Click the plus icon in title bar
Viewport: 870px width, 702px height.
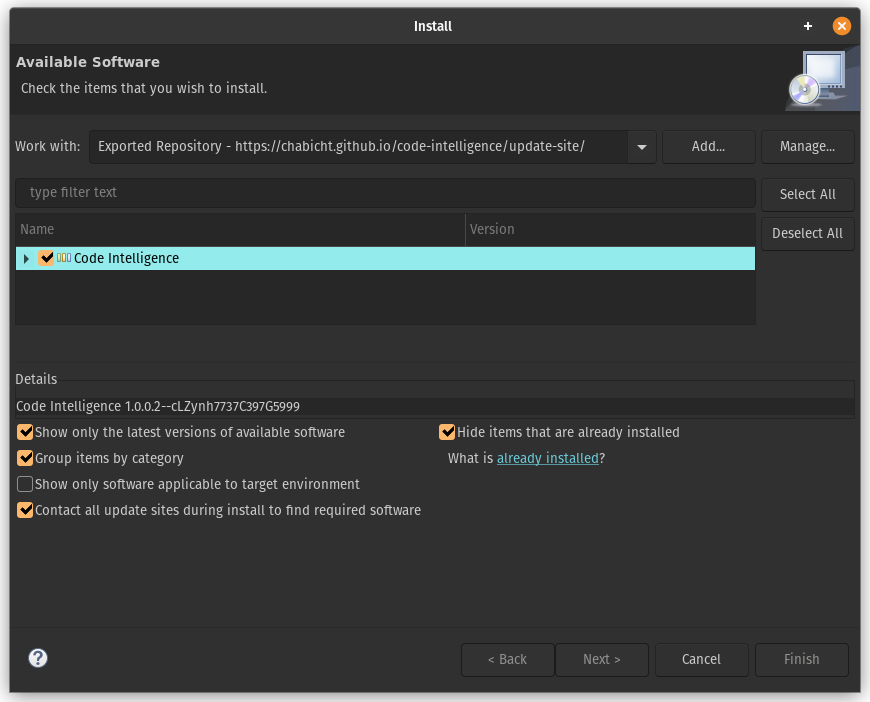[x=808, y=26]
